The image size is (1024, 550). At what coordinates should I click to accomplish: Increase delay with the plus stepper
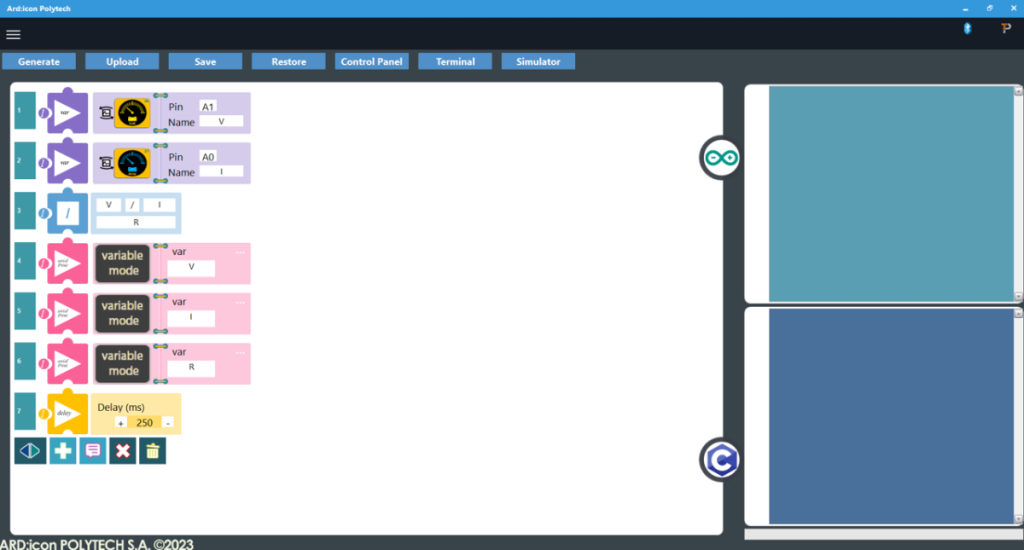pos(120,423)
